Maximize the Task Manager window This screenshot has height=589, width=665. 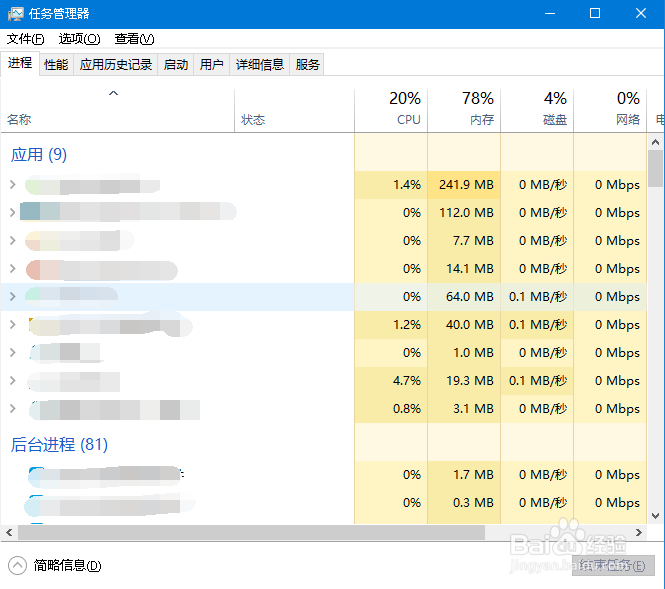pos(595,14)
